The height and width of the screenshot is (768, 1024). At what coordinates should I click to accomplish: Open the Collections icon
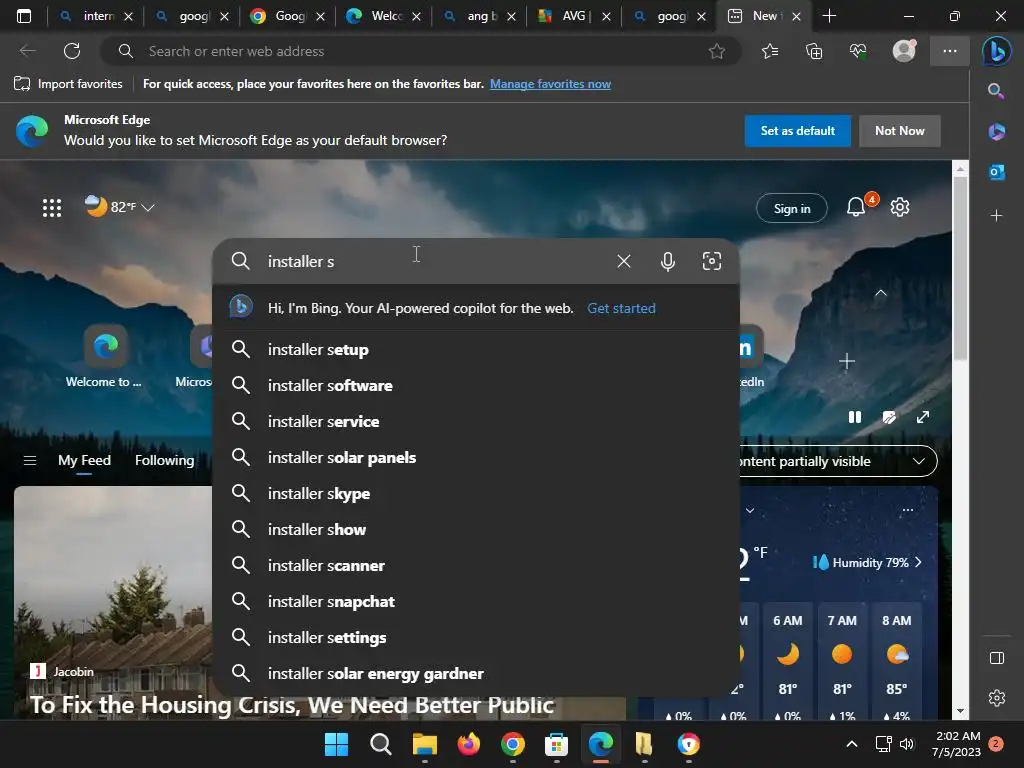814,51
